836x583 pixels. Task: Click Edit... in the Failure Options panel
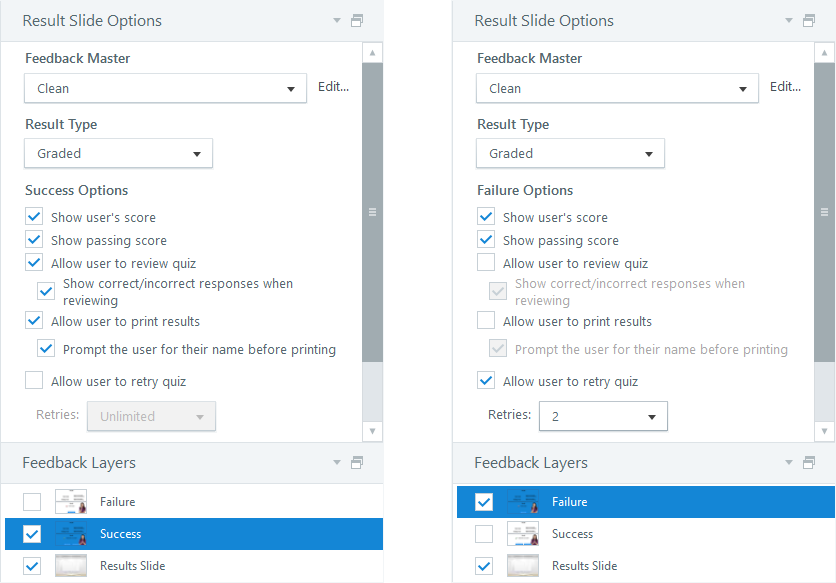coord(785,87)
